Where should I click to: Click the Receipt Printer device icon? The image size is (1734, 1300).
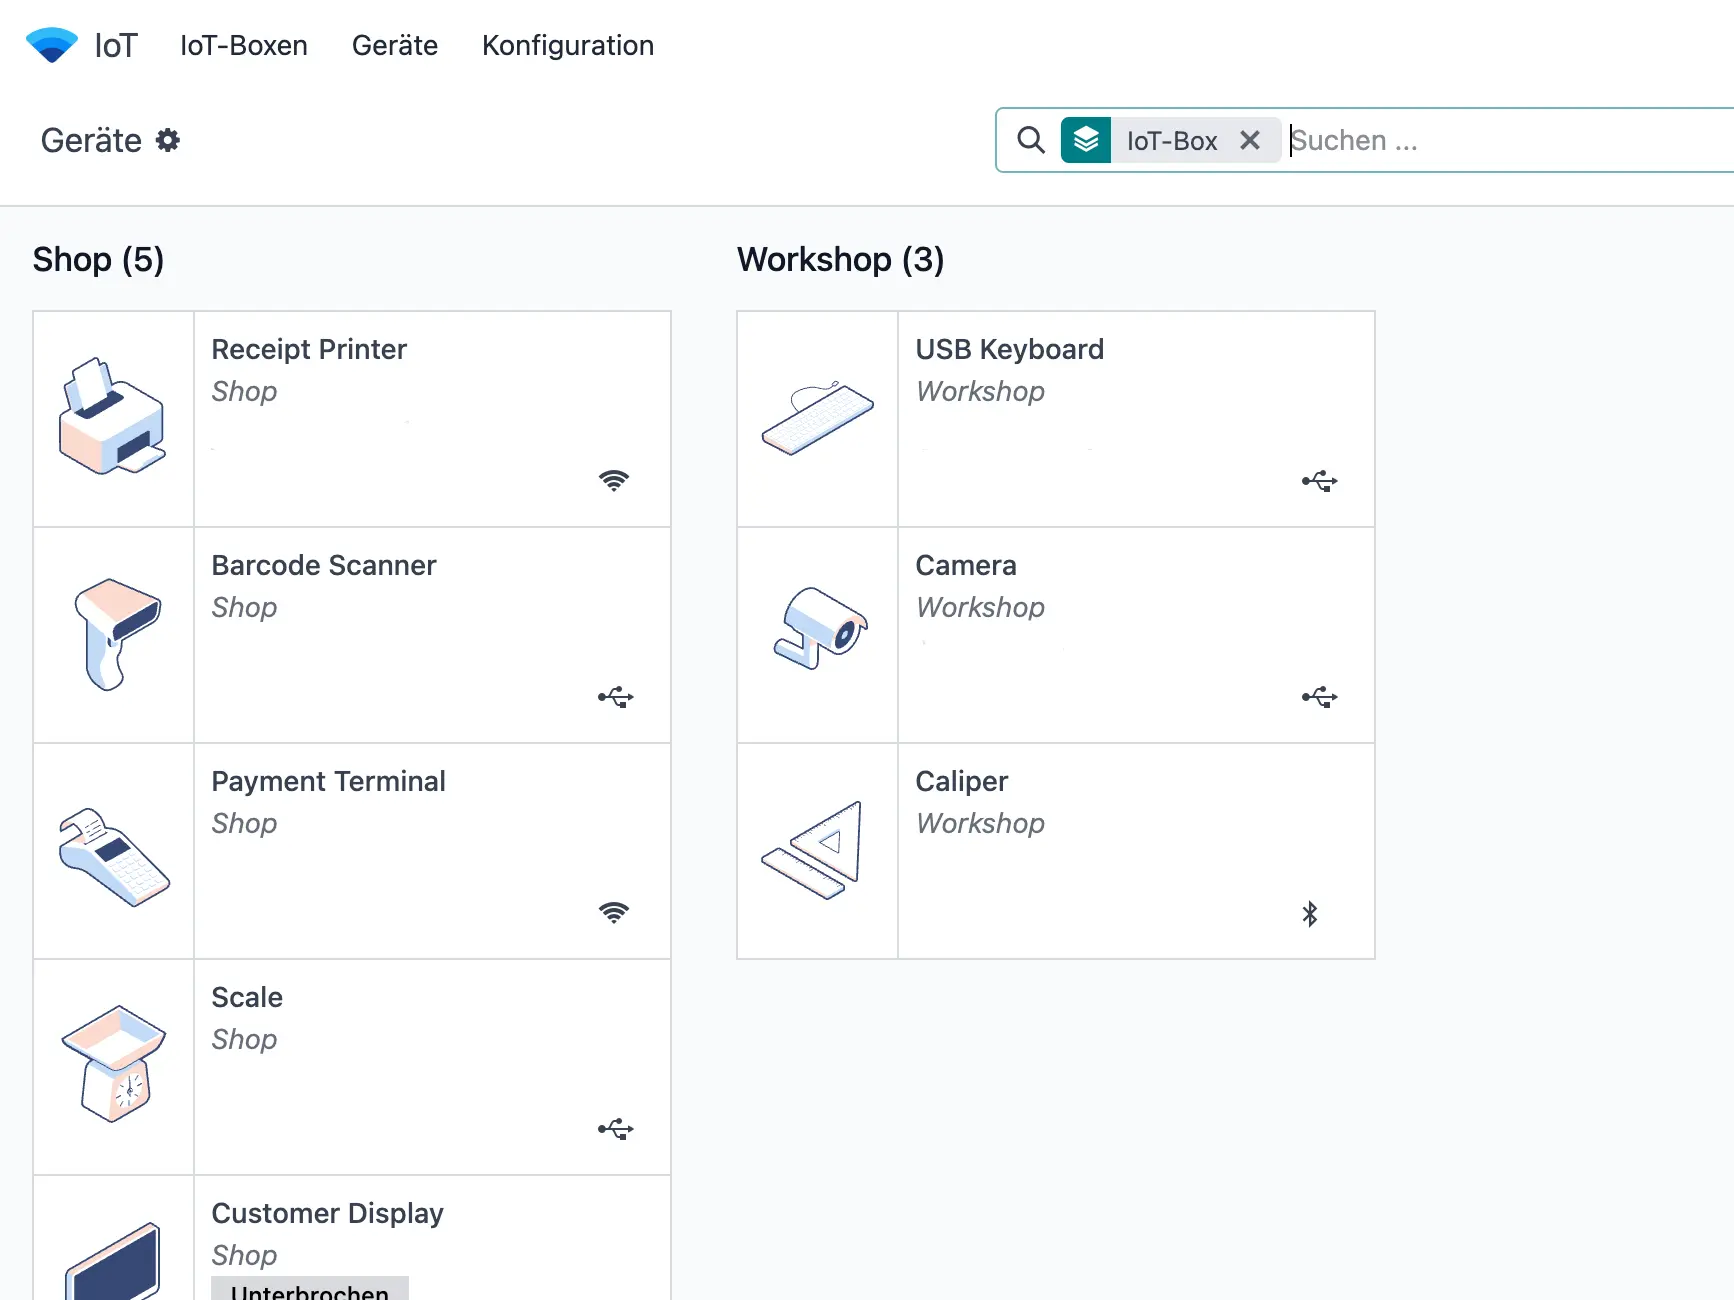point(112,418)
